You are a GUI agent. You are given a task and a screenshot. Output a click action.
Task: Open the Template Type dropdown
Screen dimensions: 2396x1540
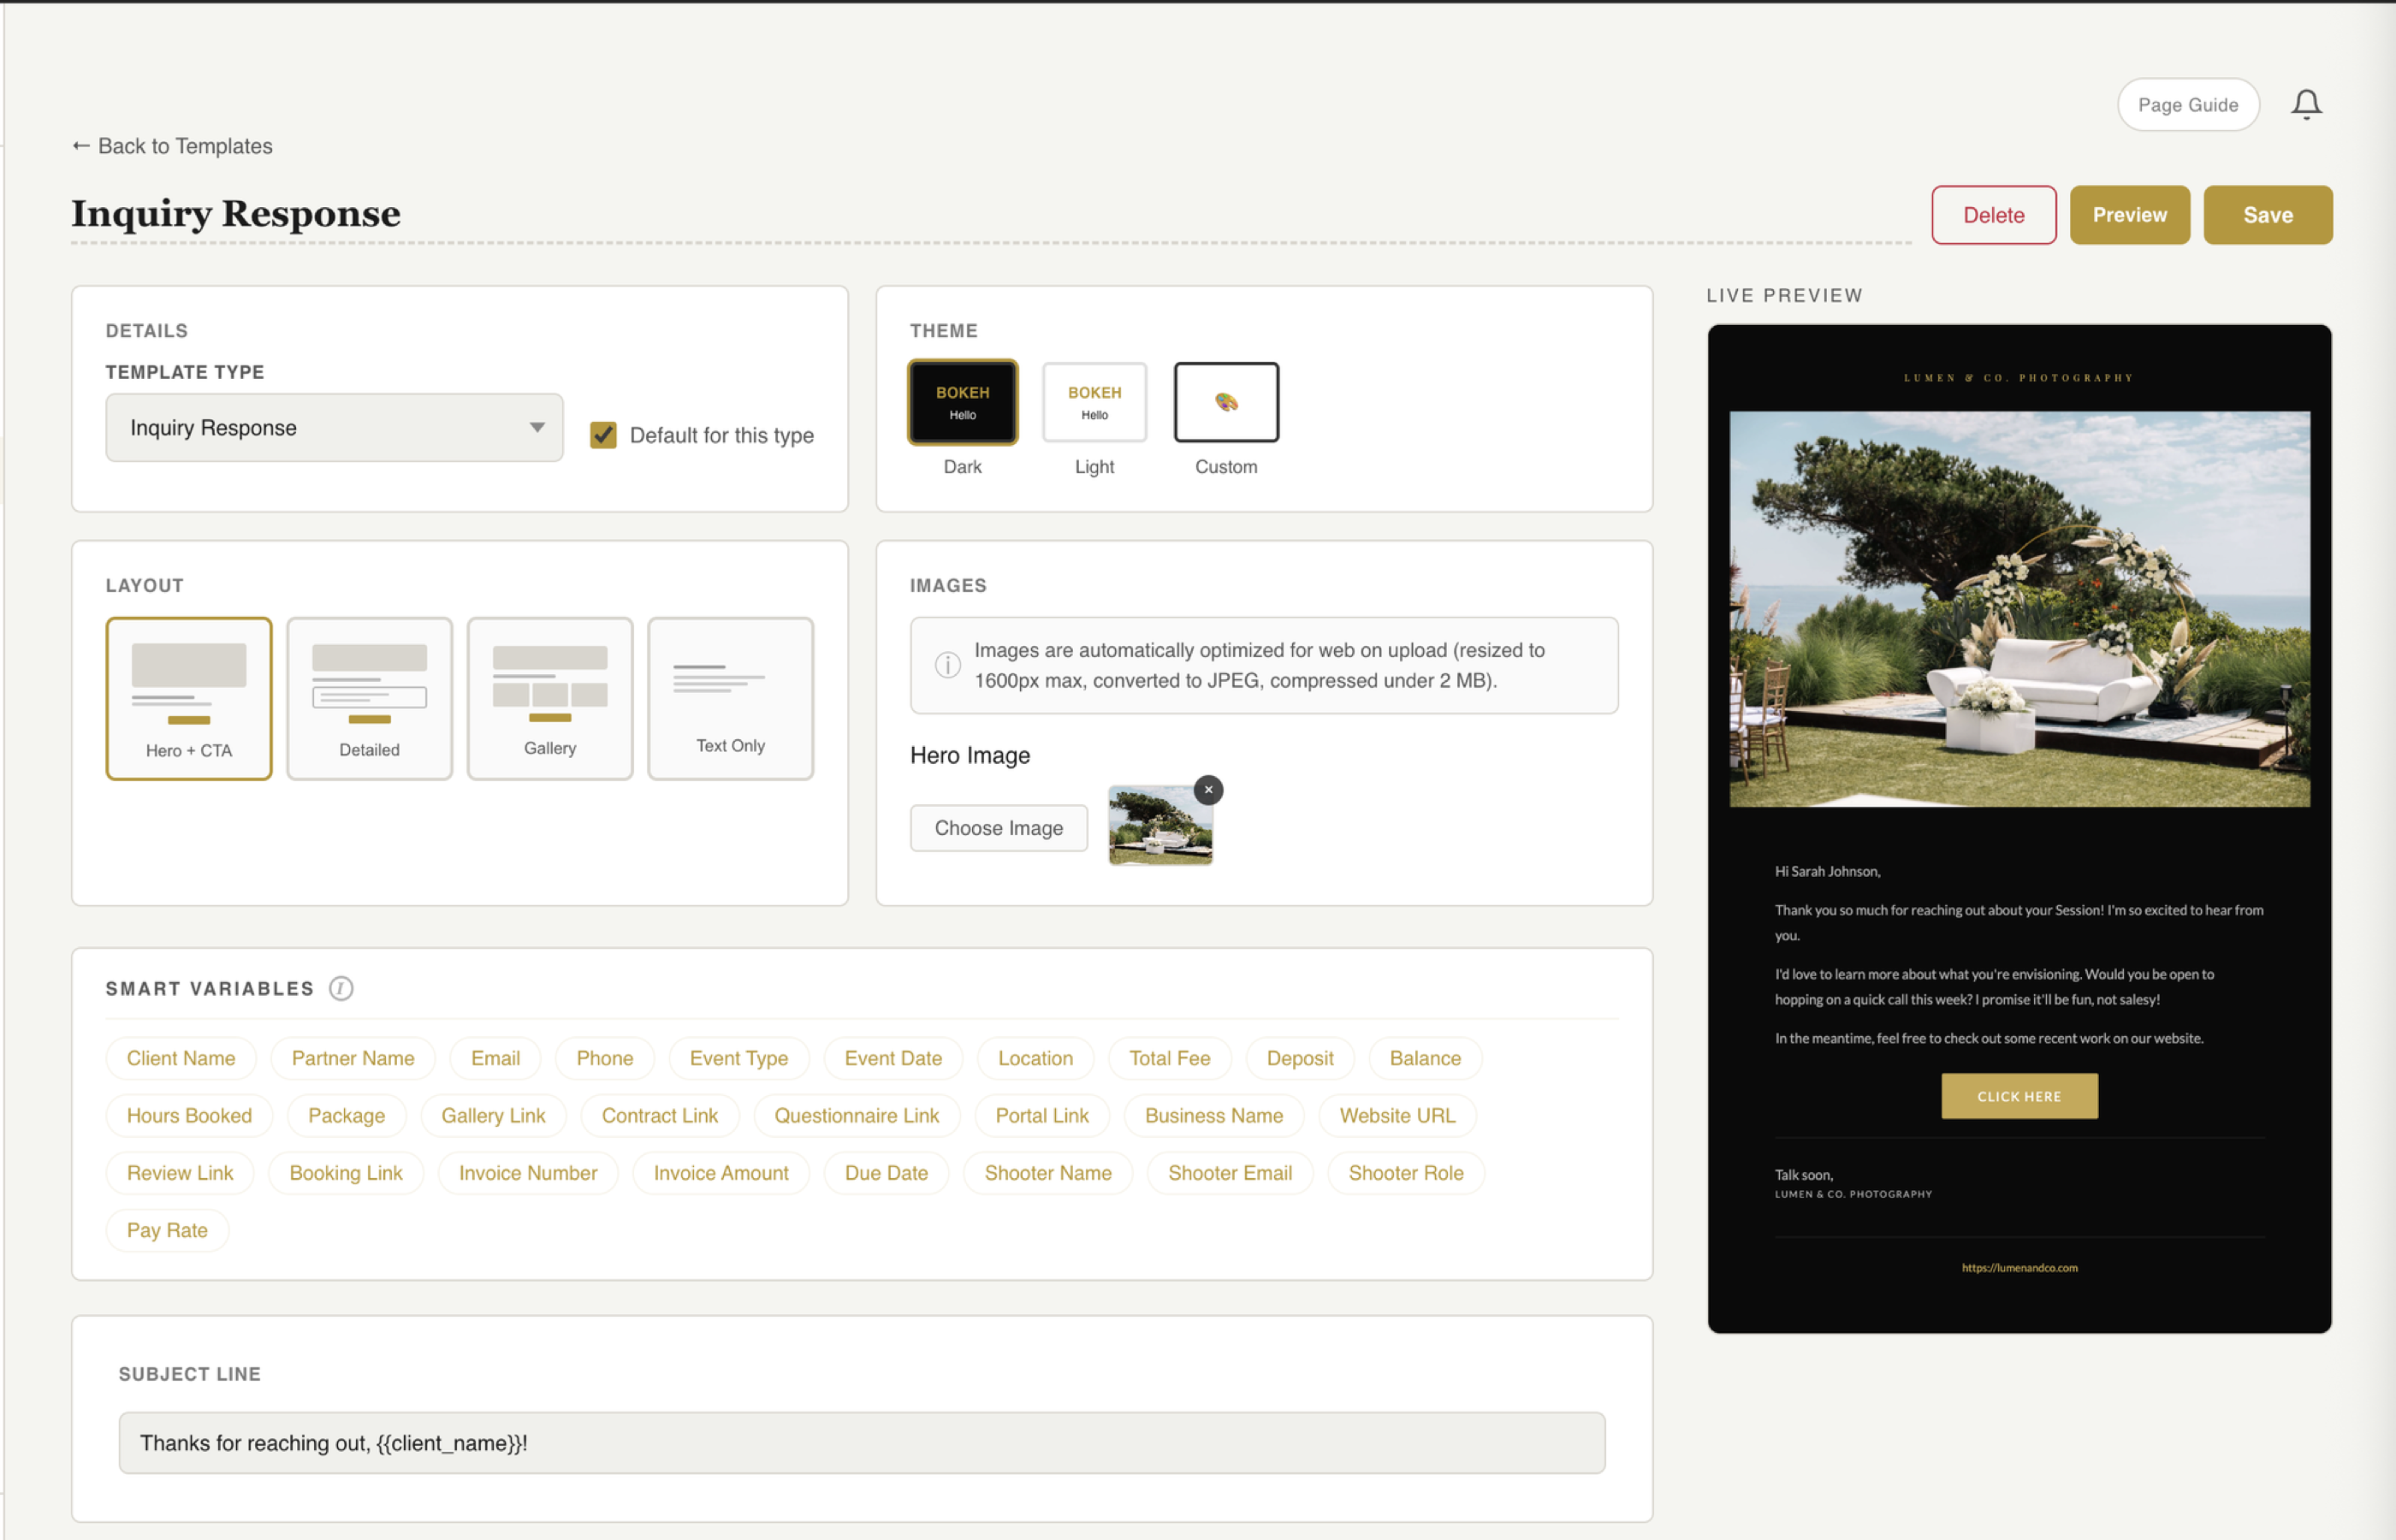click(x=334, y=427)
